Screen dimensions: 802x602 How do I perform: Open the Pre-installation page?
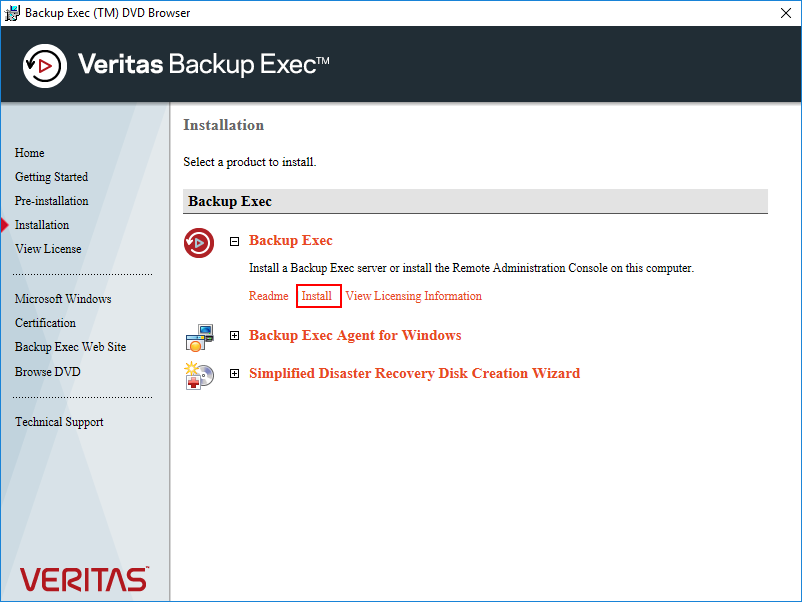[51, 201]
